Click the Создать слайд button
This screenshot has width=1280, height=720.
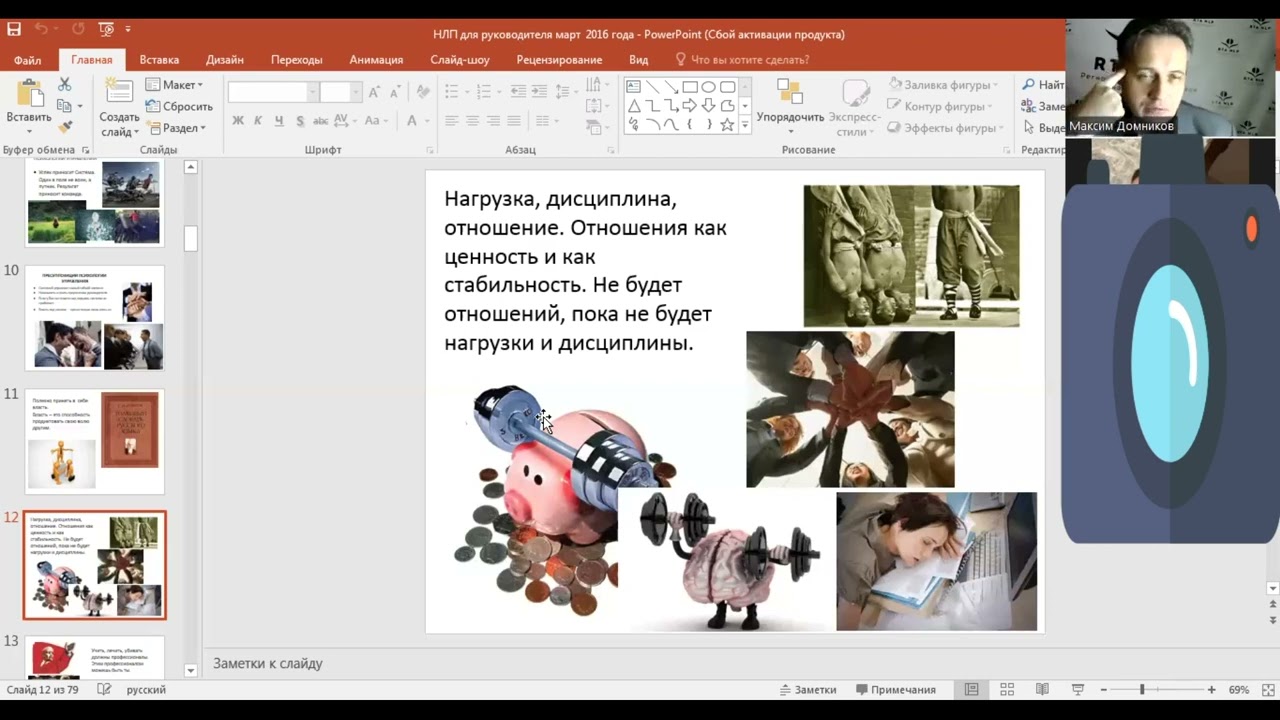coord(119,107)
